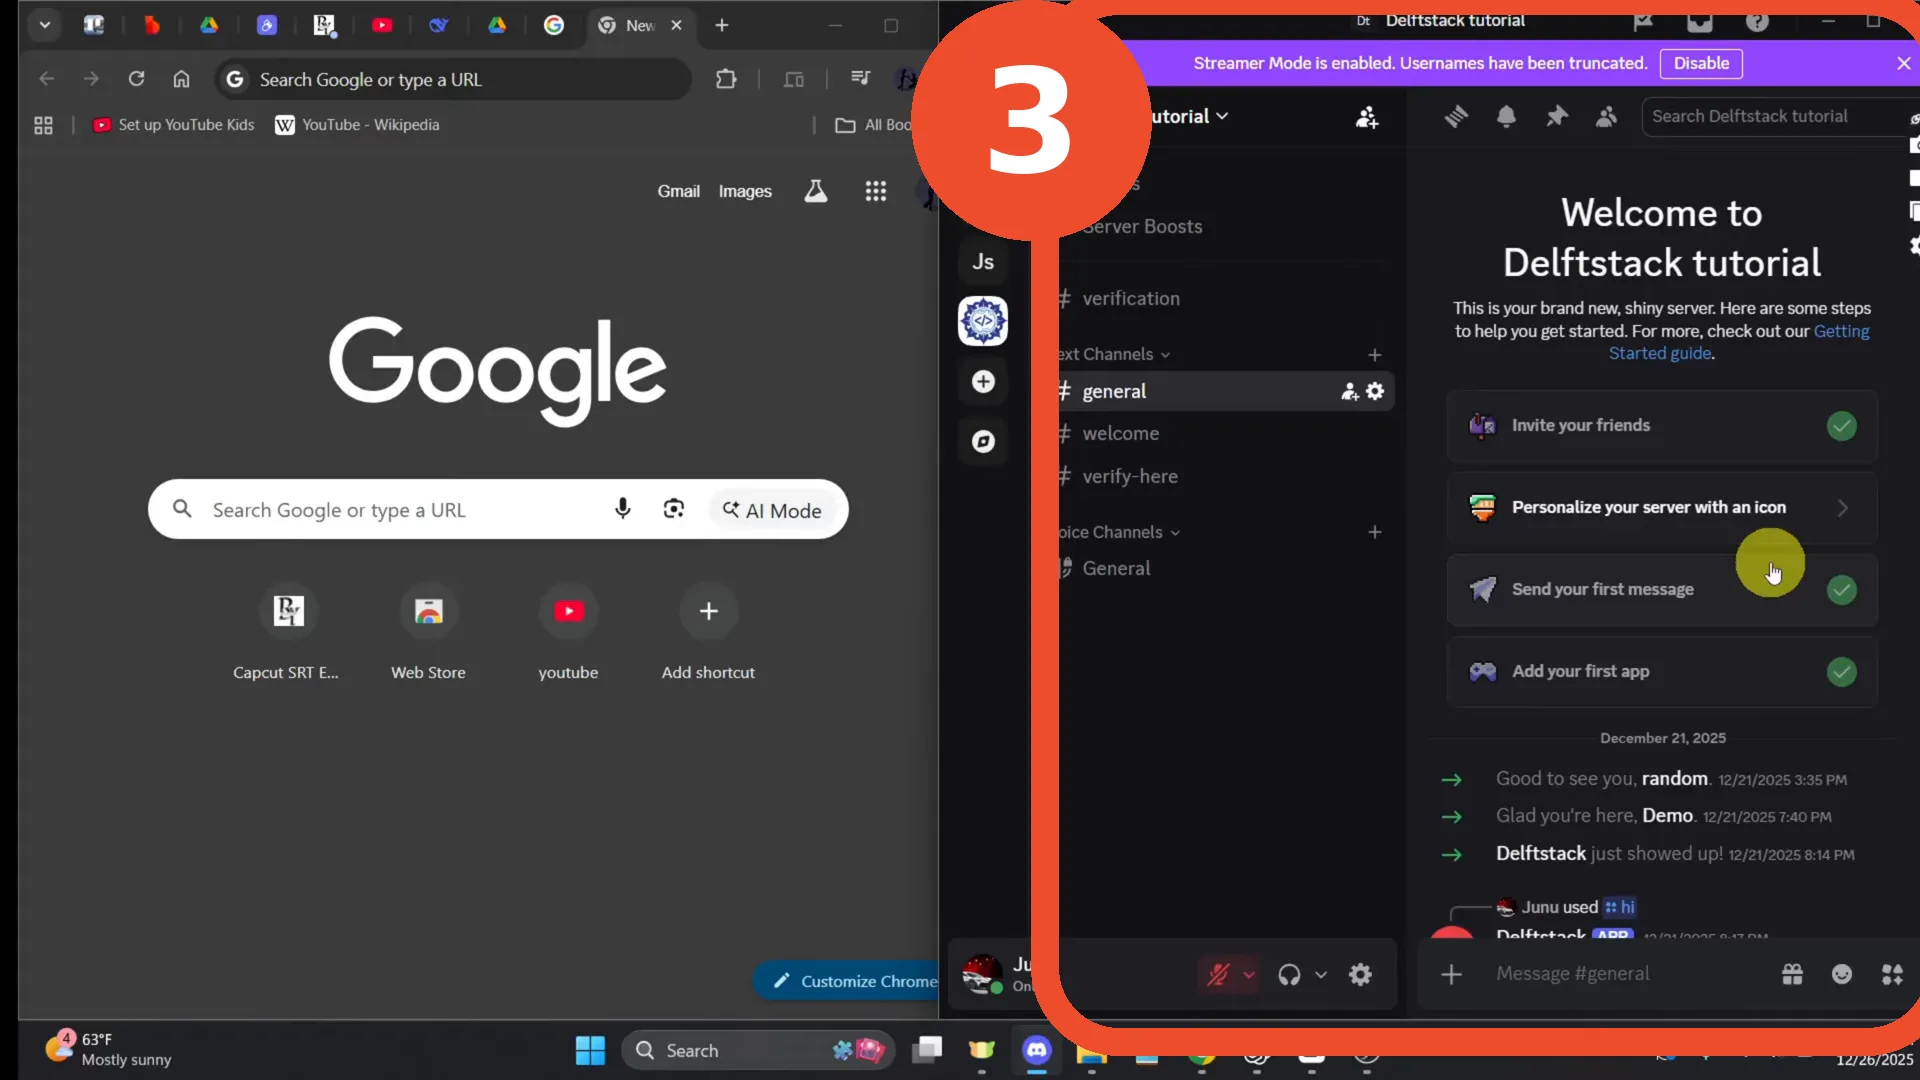The image size is (1920, 1080).
Task: Search by voice in Google search box
Action: tap(622, 509)
